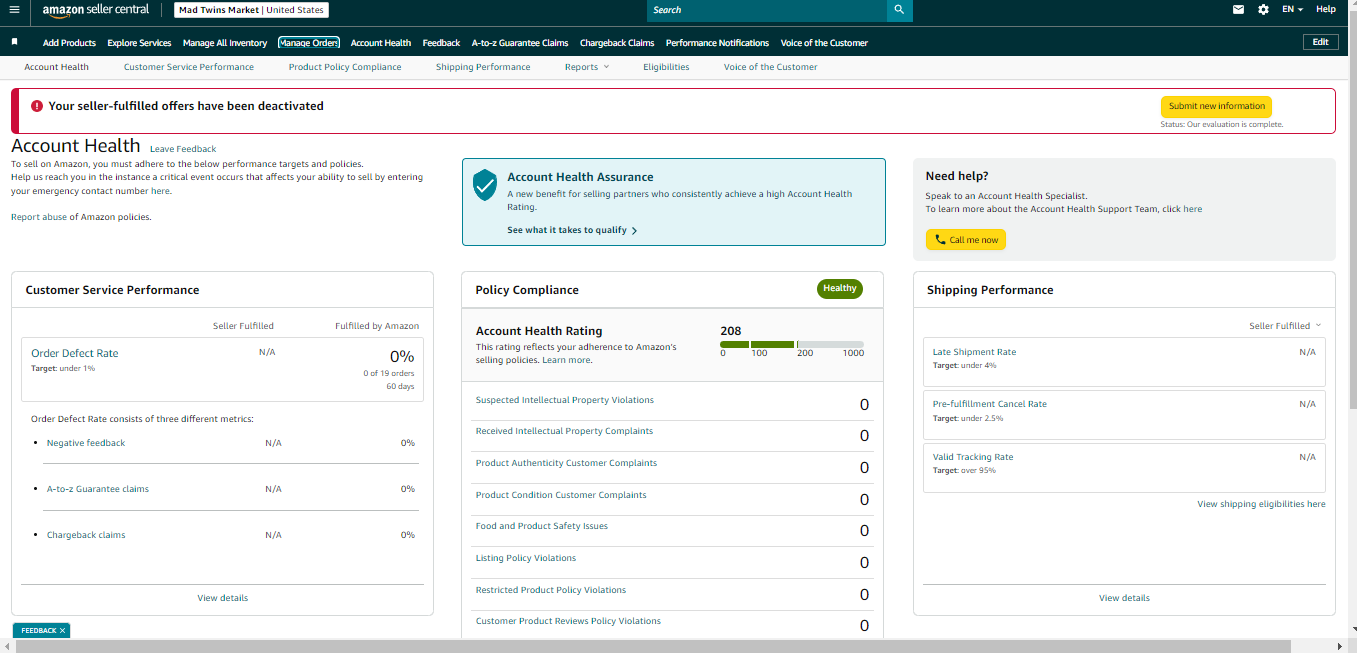Open Food and Product Safety Issues row
This screenshot has width=1357, height=653.
click(672, 531)
